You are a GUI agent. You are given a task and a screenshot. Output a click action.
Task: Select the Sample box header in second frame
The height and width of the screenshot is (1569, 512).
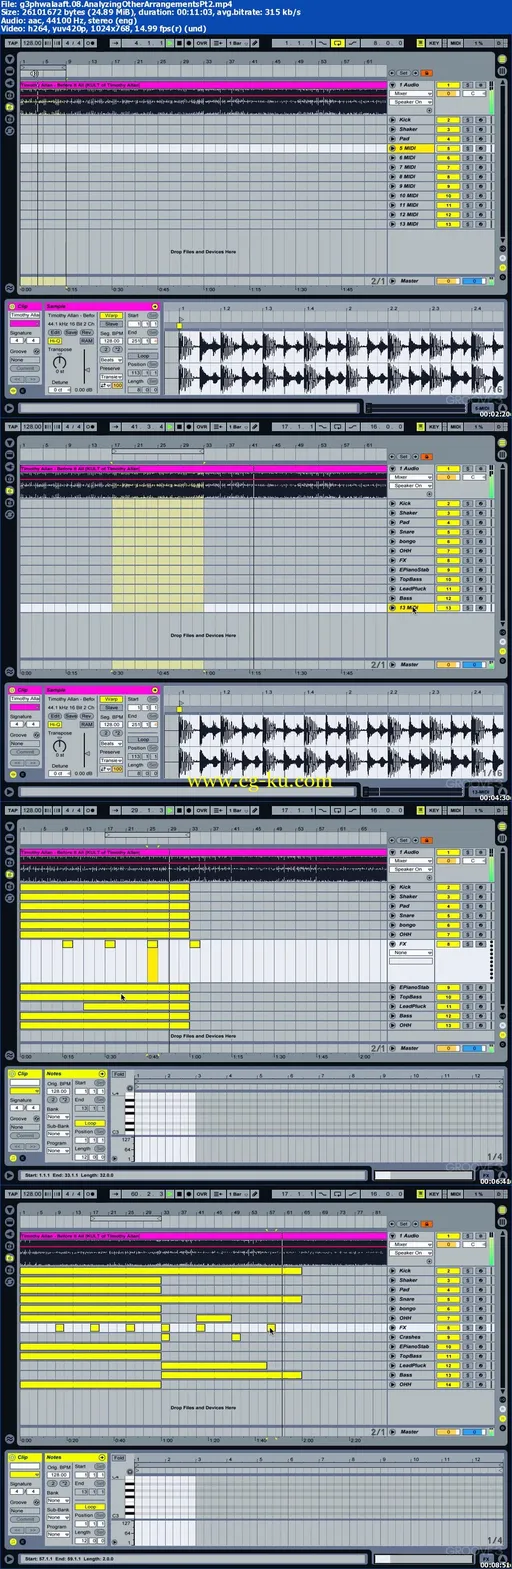102,689
